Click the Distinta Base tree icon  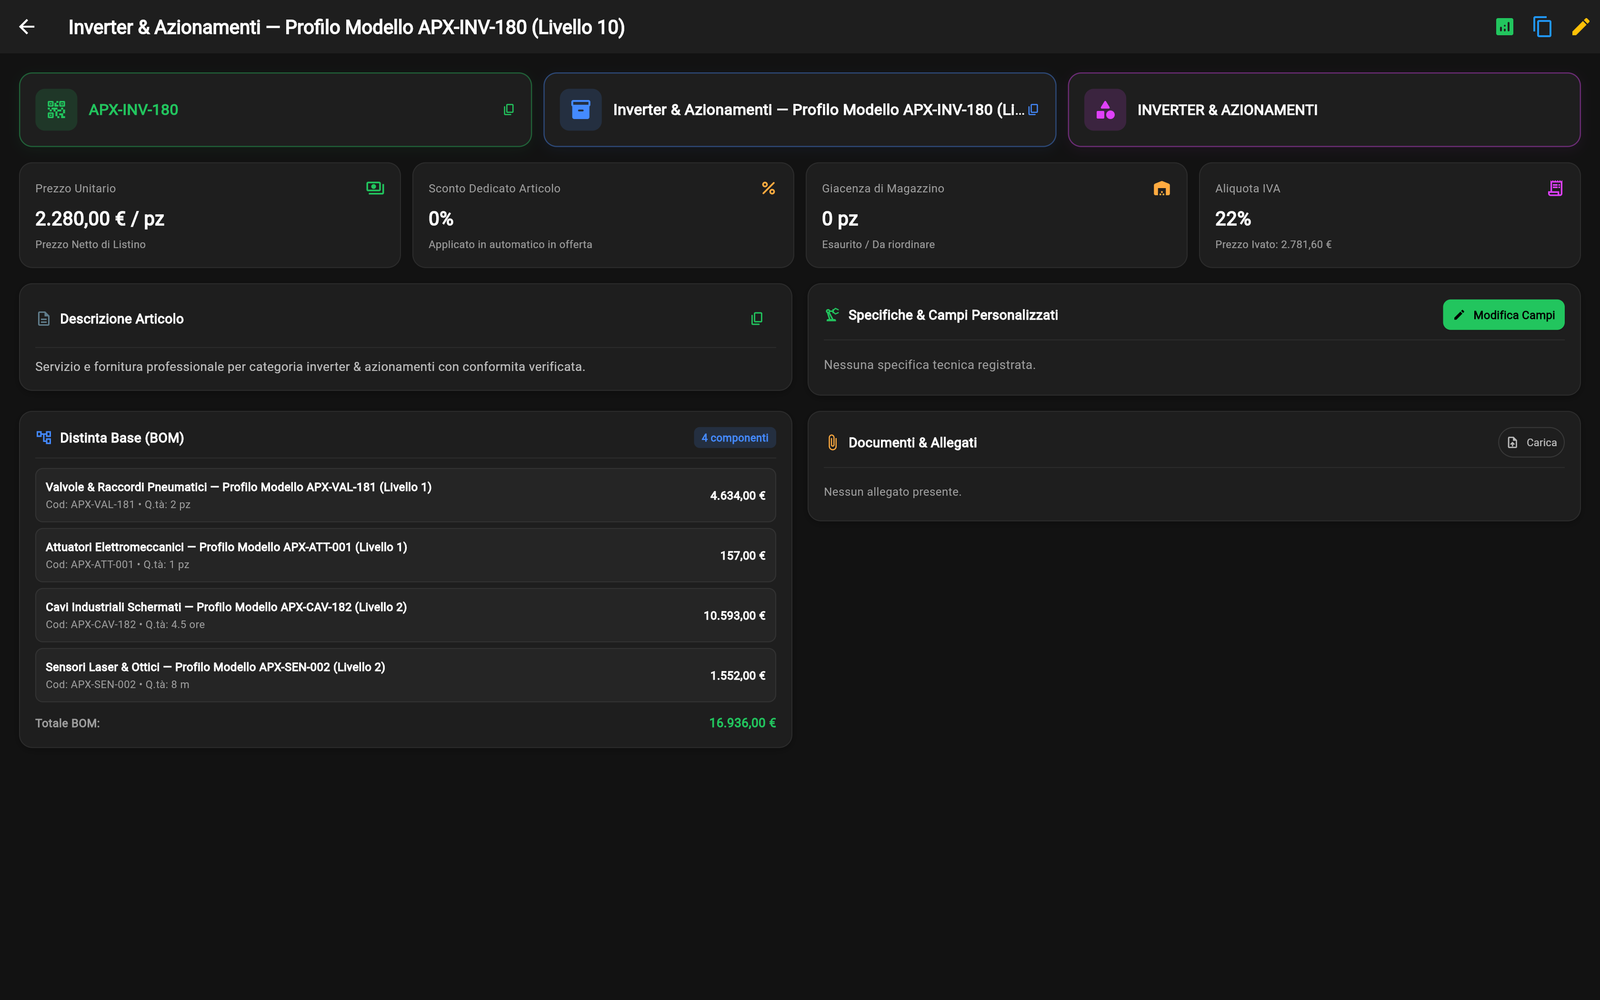43,438
